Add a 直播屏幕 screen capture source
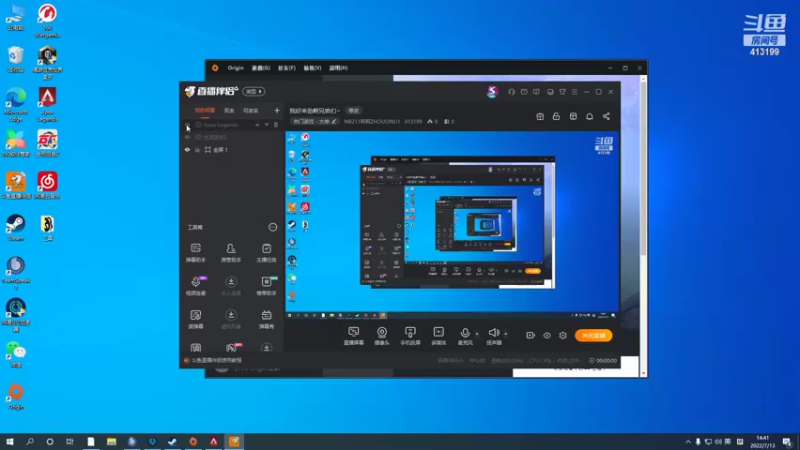 pyautogui.click(x=354, y=336)
